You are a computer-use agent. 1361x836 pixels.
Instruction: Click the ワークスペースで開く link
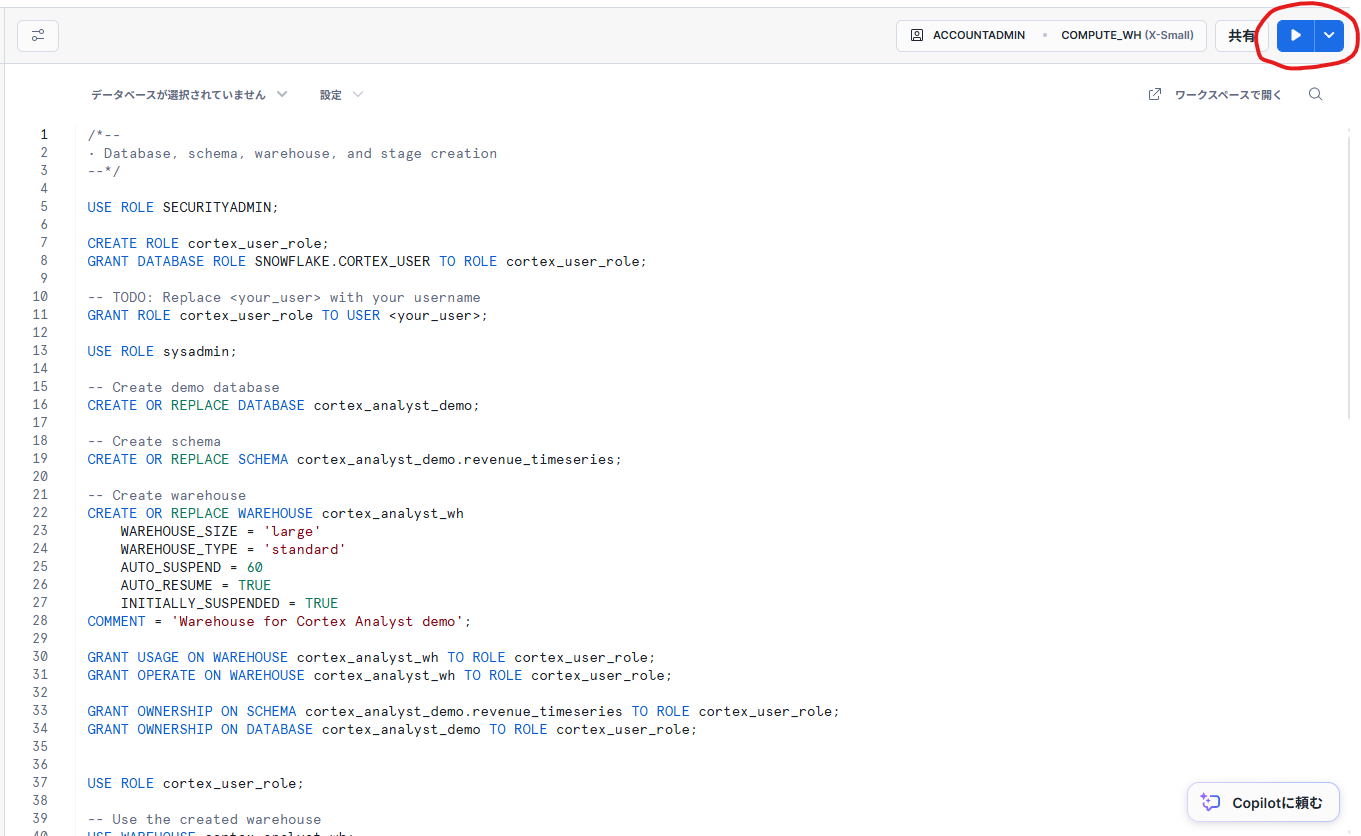click(1228, 95)
